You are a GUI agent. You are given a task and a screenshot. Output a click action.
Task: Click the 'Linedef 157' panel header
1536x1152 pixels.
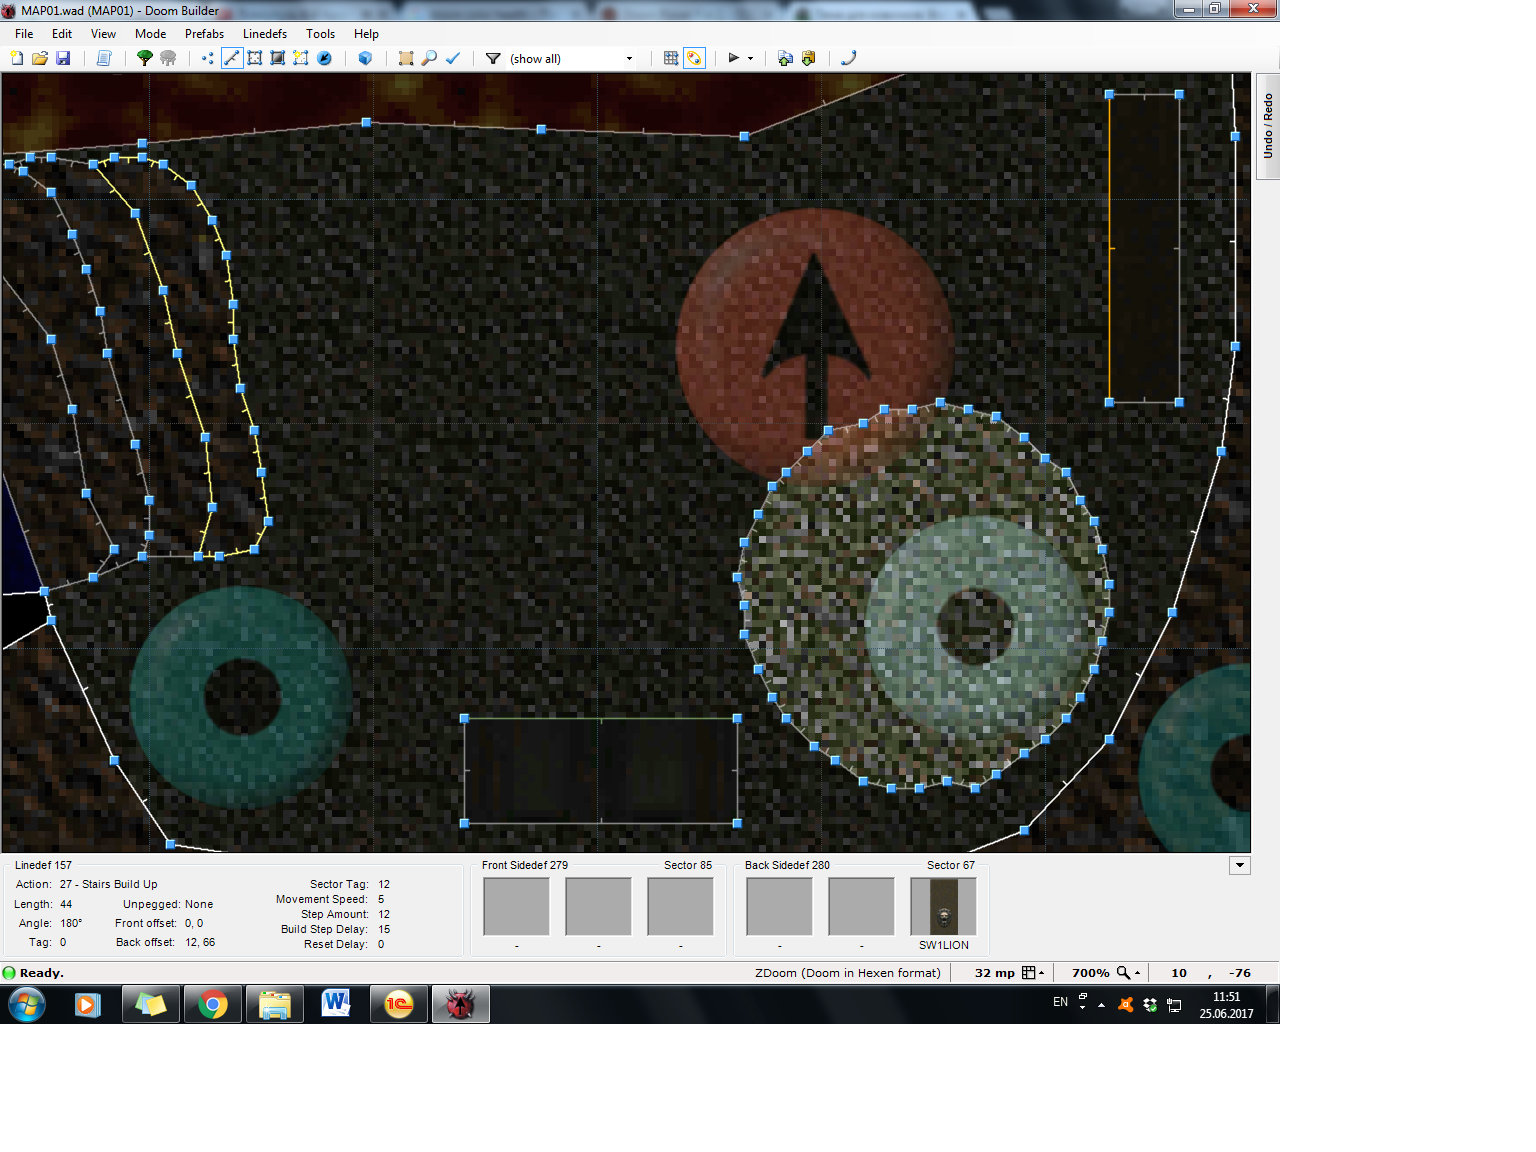coord(43,865)
